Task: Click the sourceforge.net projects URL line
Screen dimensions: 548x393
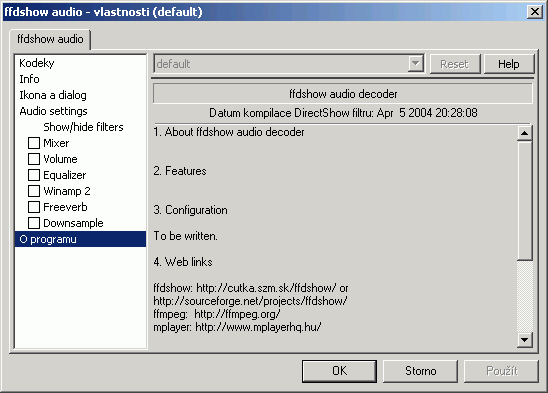Action: coord(250,301)
